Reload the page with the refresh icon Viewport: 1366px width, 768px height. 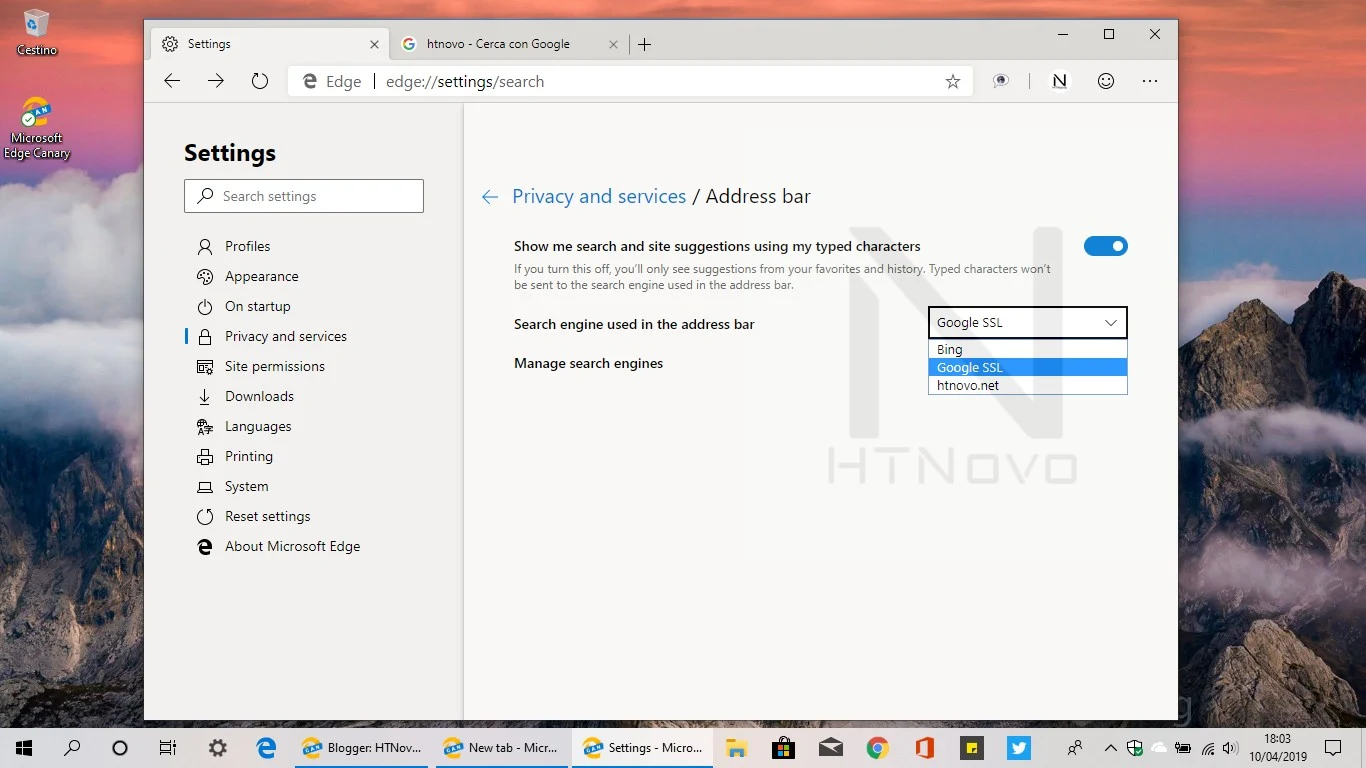260,81
